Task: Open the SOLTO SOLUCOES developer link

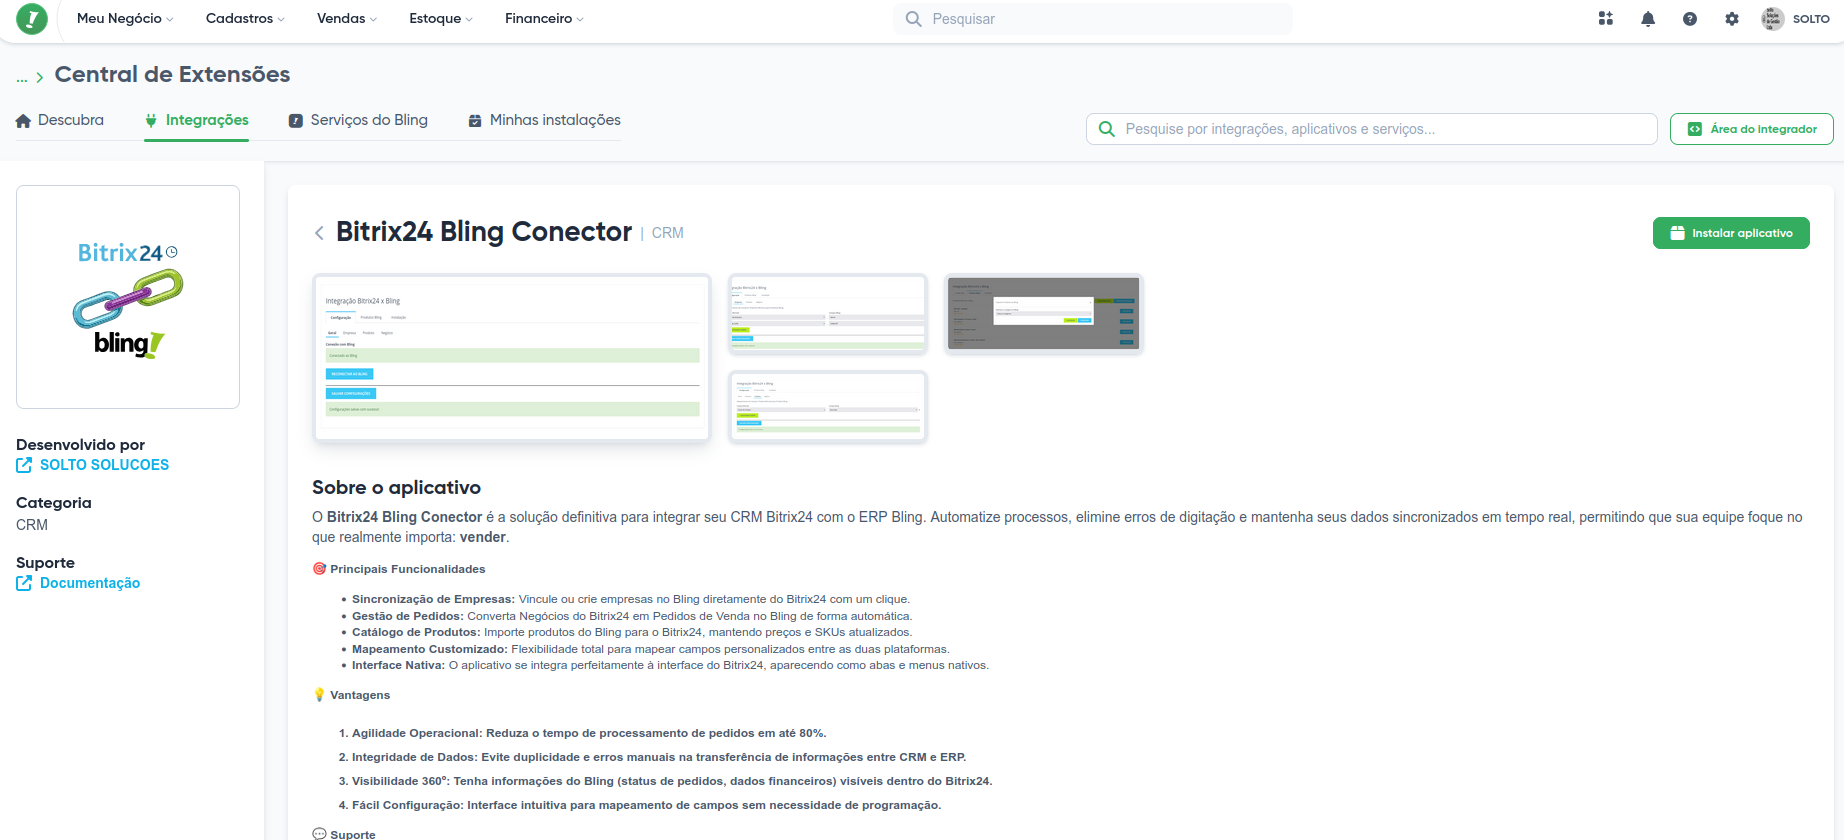Action: click(104, 465)
